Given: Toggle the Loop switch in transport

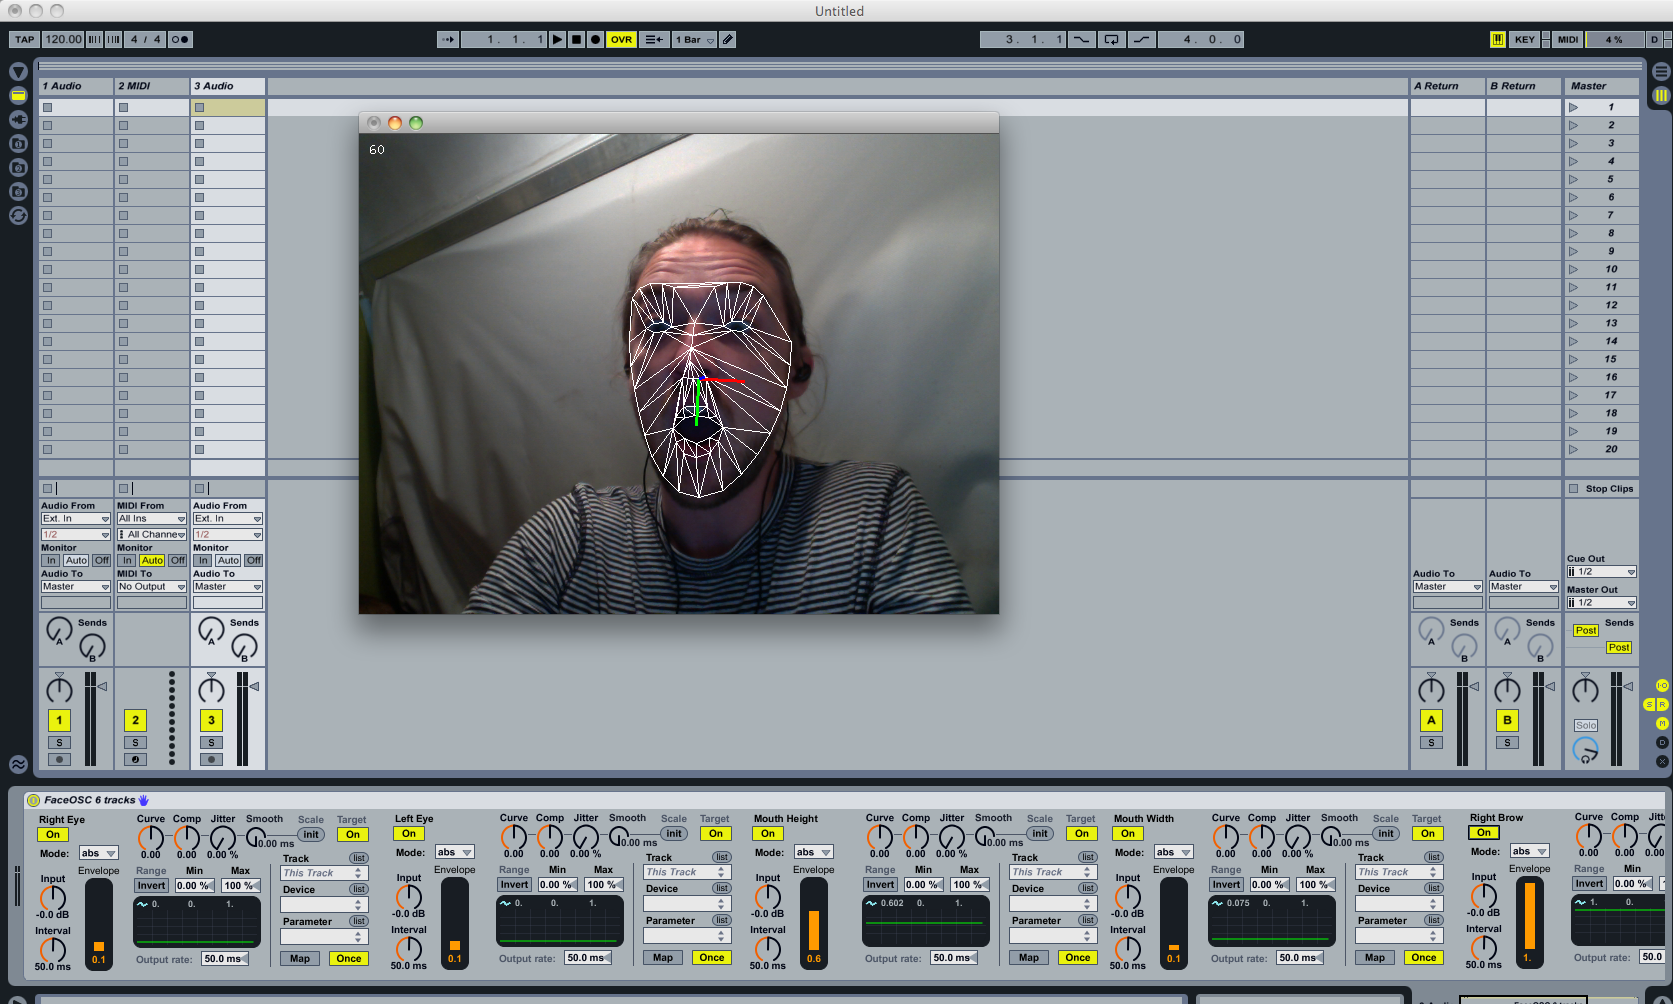Looking at the screenshot, I should (1111, 40).
